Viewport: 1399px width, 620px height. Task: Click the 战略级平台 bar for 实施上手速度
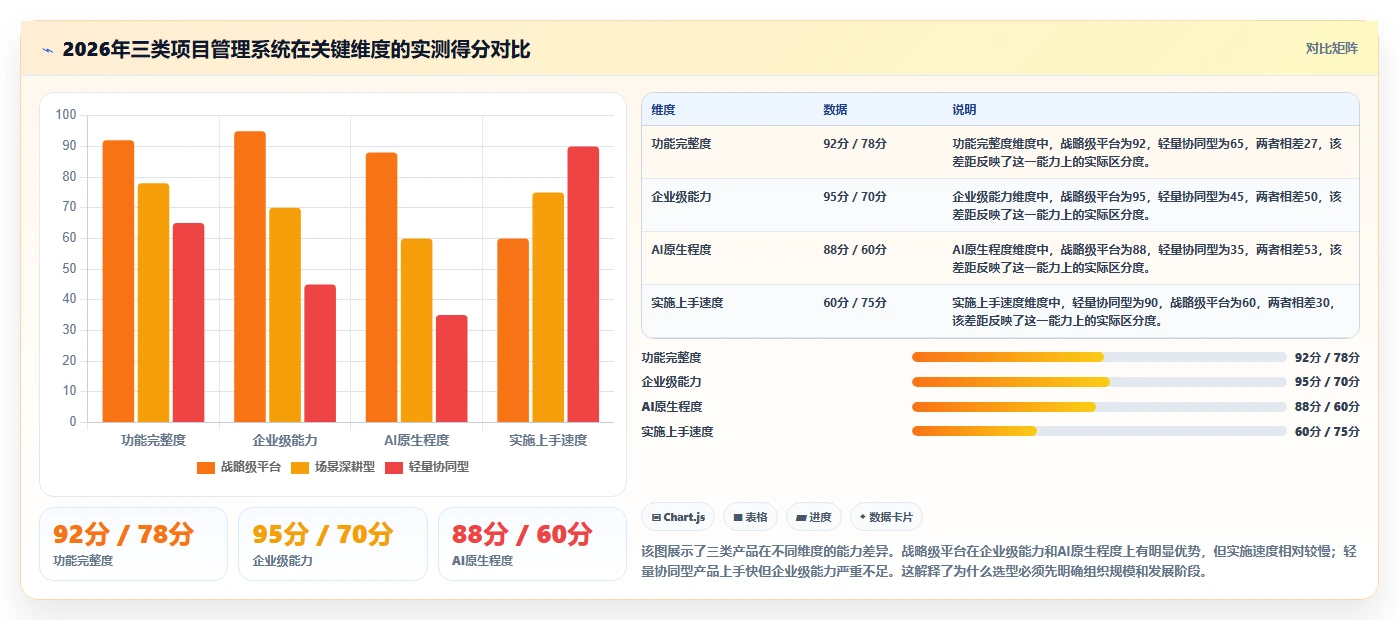coord(513,330)
